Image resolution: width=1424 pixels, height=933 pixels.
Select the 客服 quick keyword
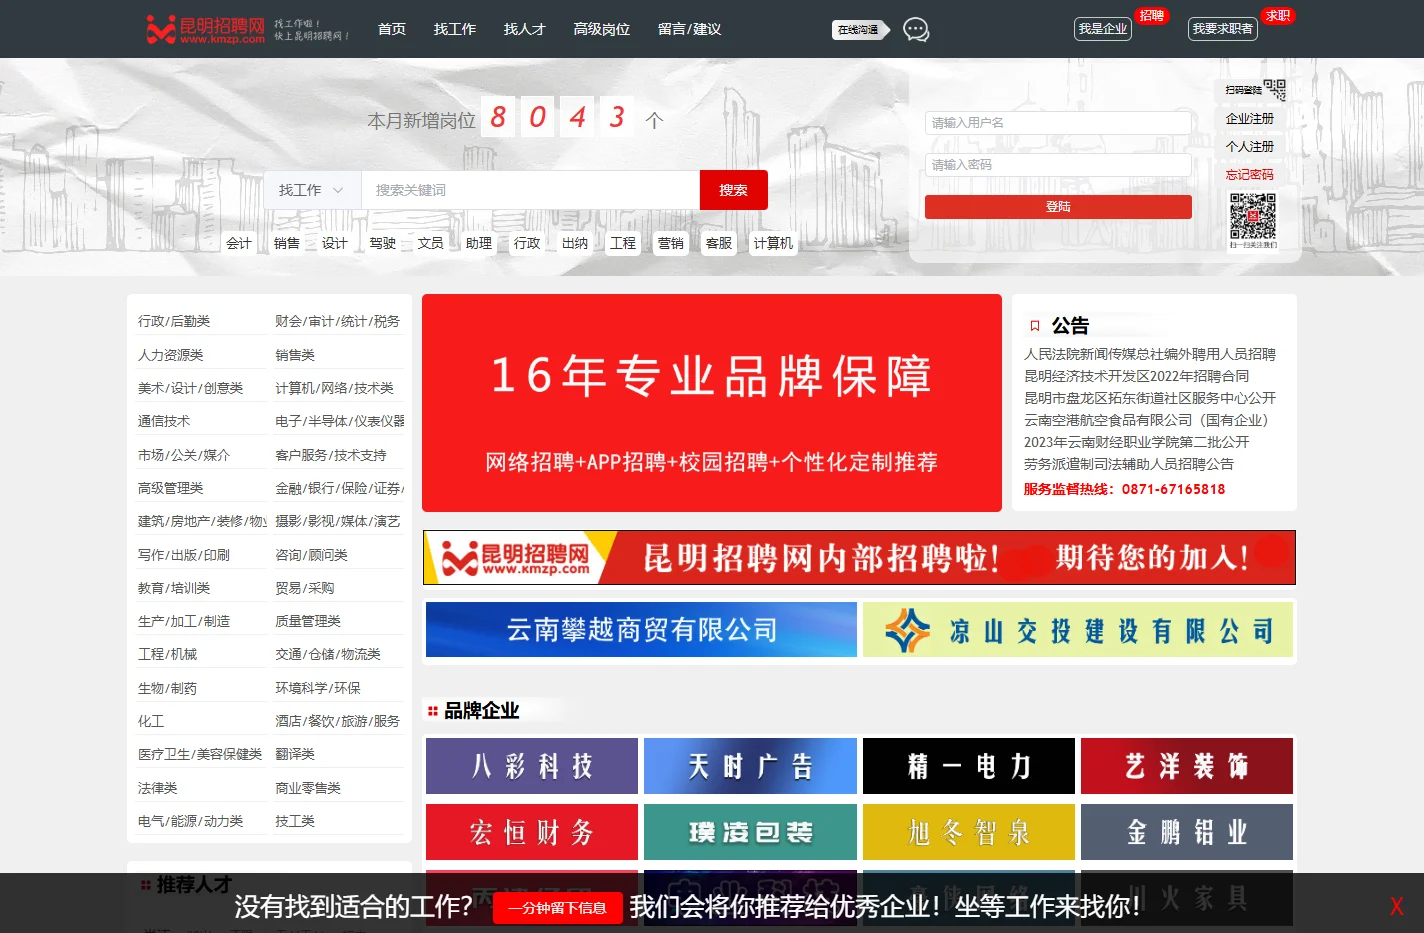click(x=719, y=243)
